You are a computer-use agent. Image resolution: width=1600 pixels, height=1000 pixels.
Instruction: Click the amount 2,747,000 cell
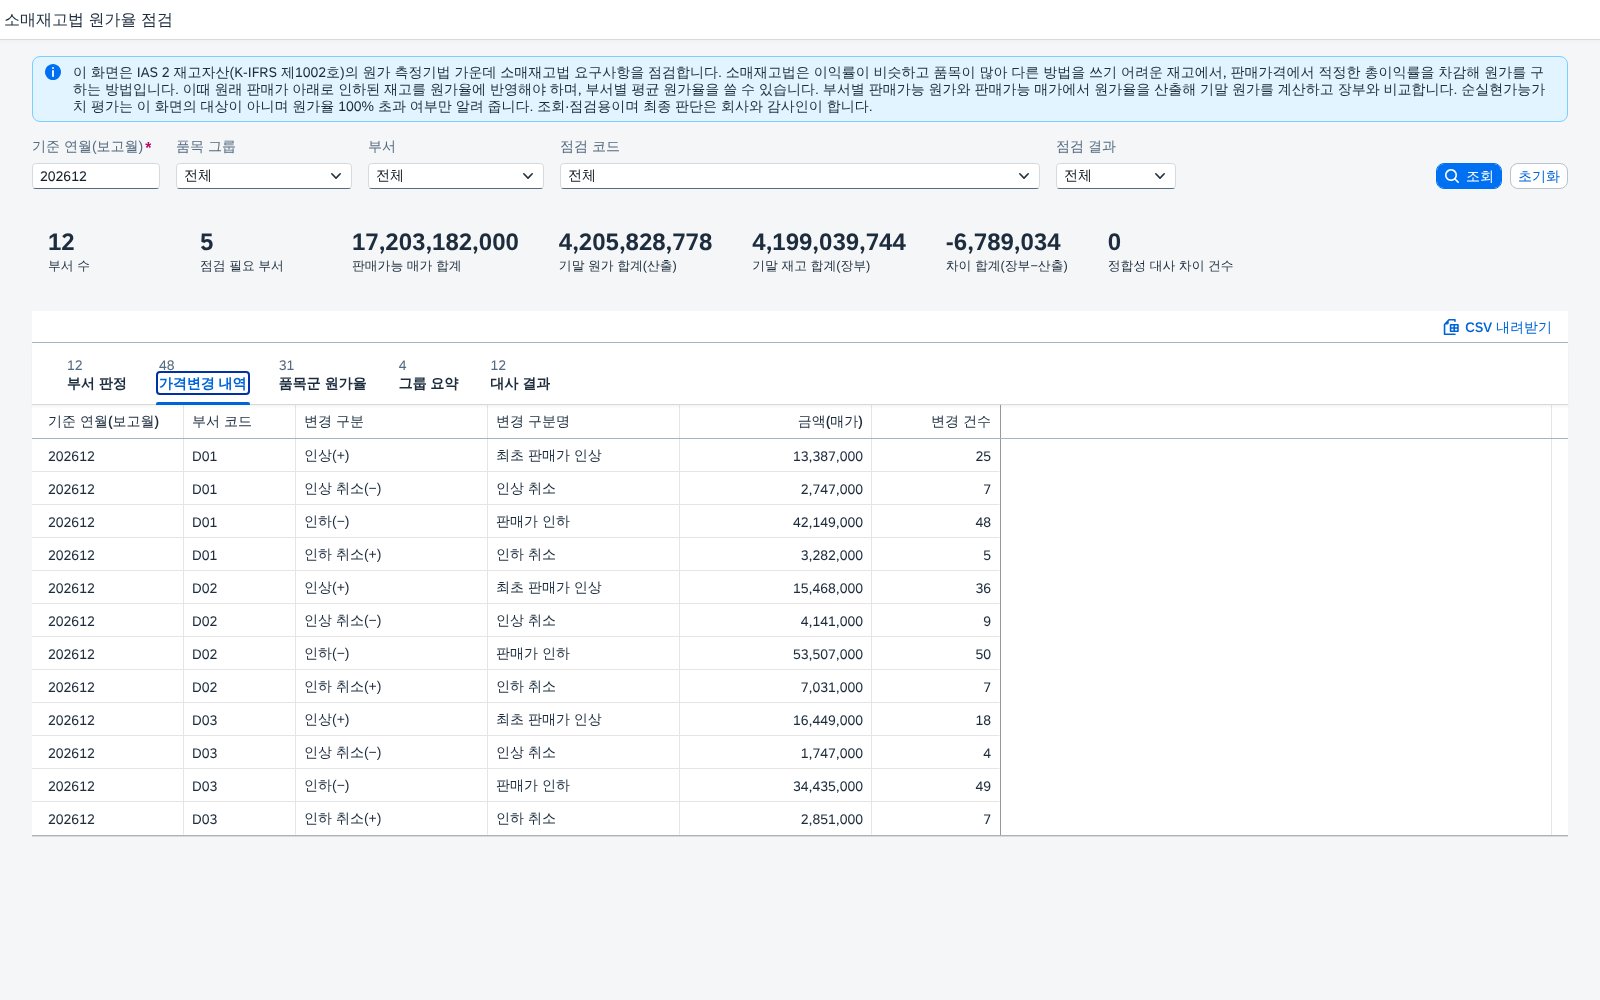(776, 489)
